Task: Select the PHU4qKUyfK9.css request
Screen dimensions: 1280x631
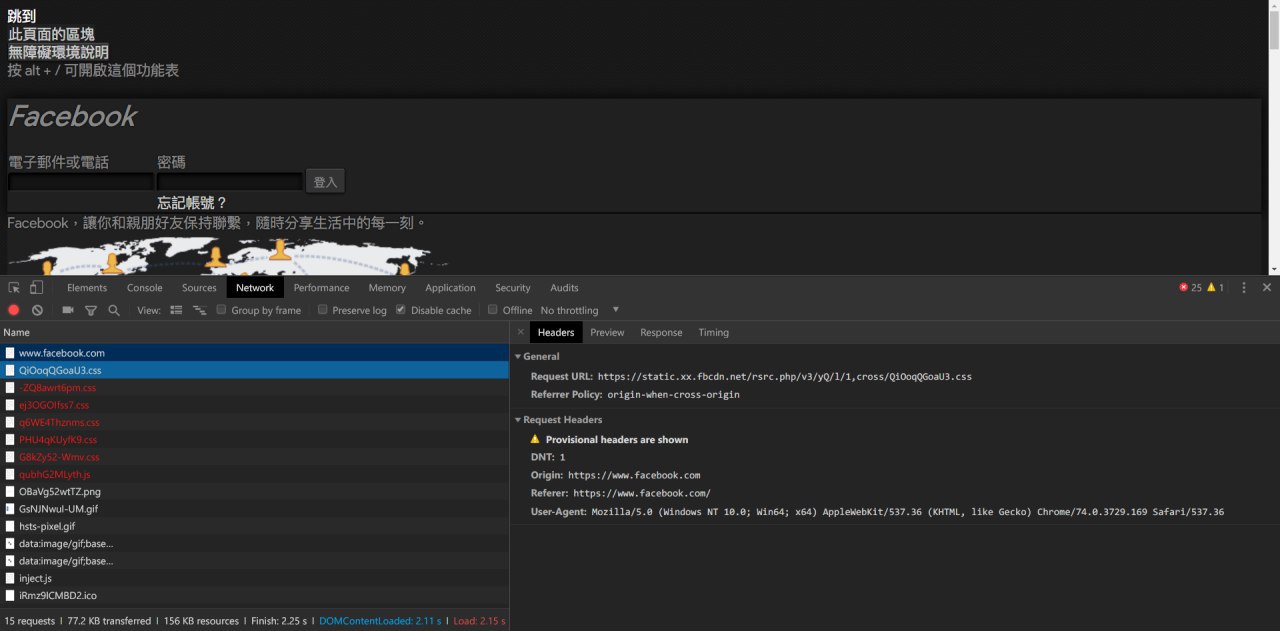Action: [x=254, y=439]
